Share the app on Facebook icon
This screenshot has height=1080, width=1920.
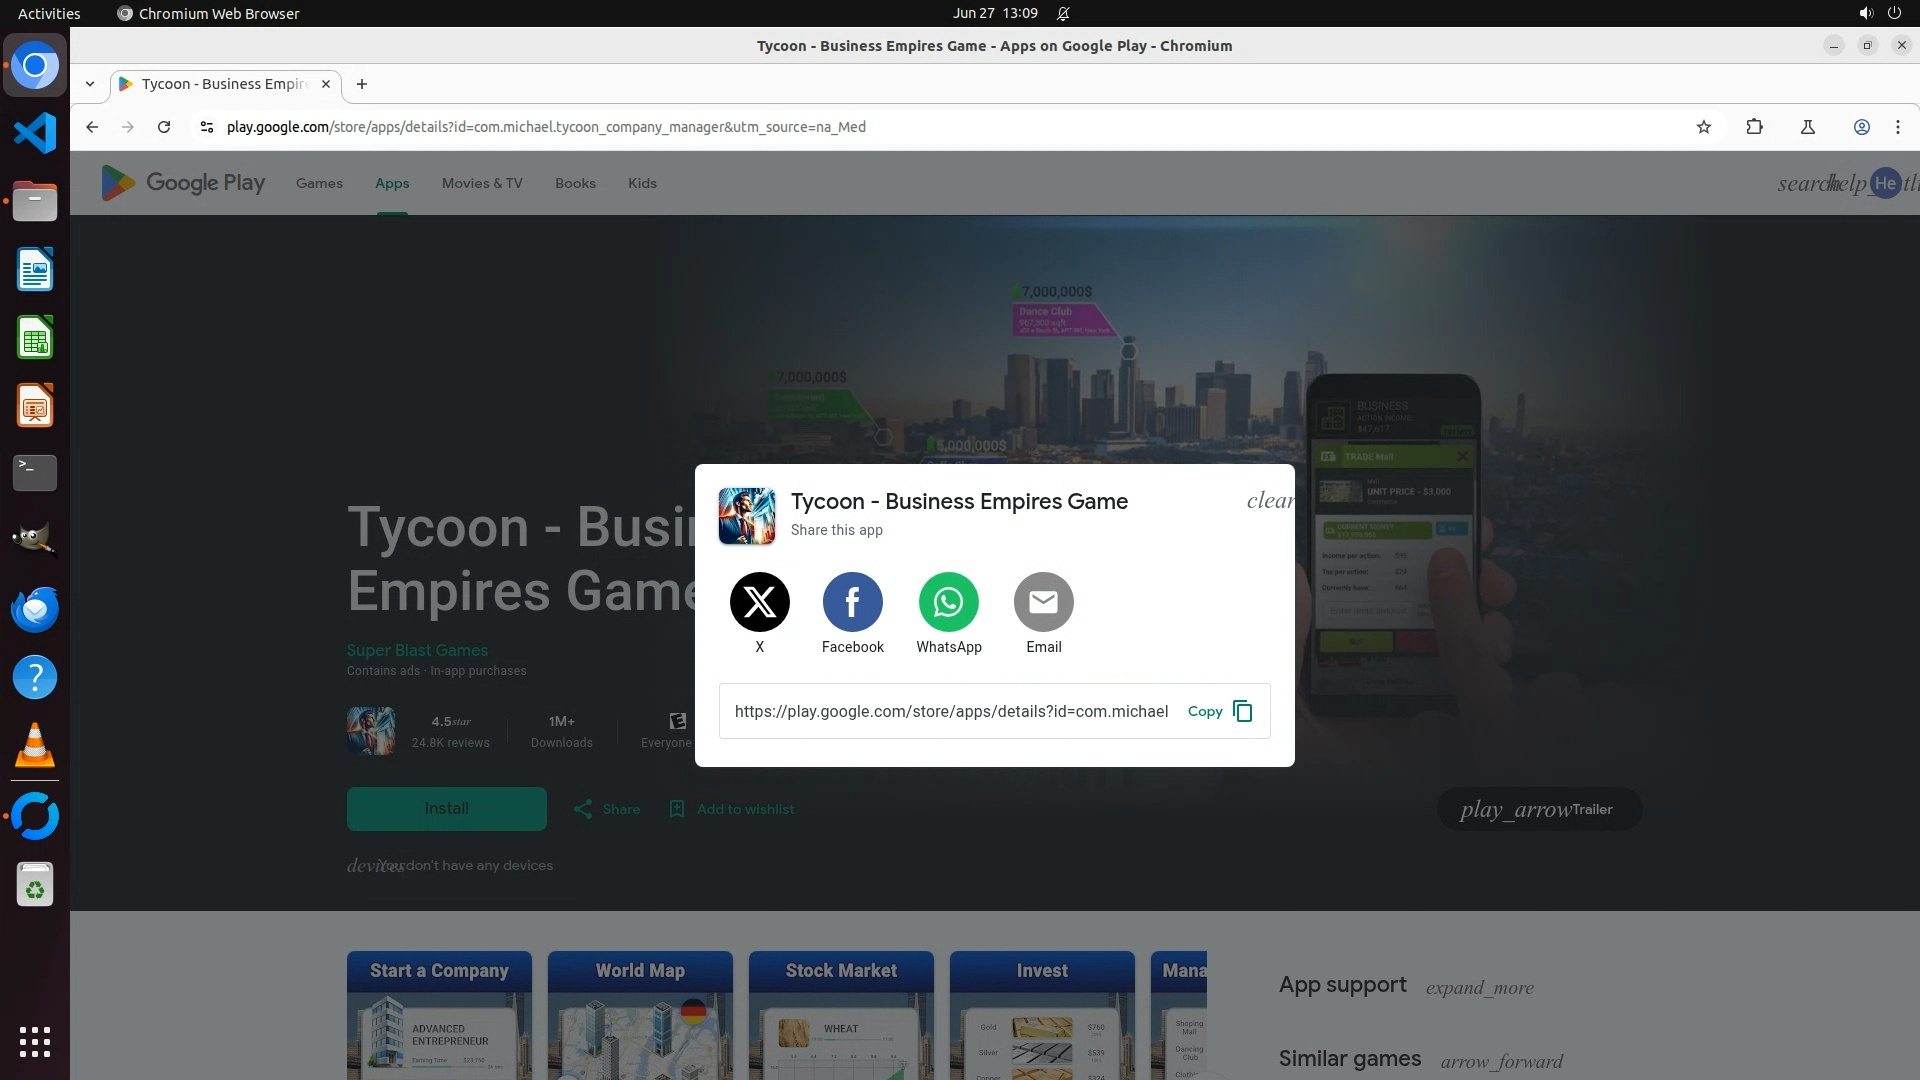click(852, 602)
